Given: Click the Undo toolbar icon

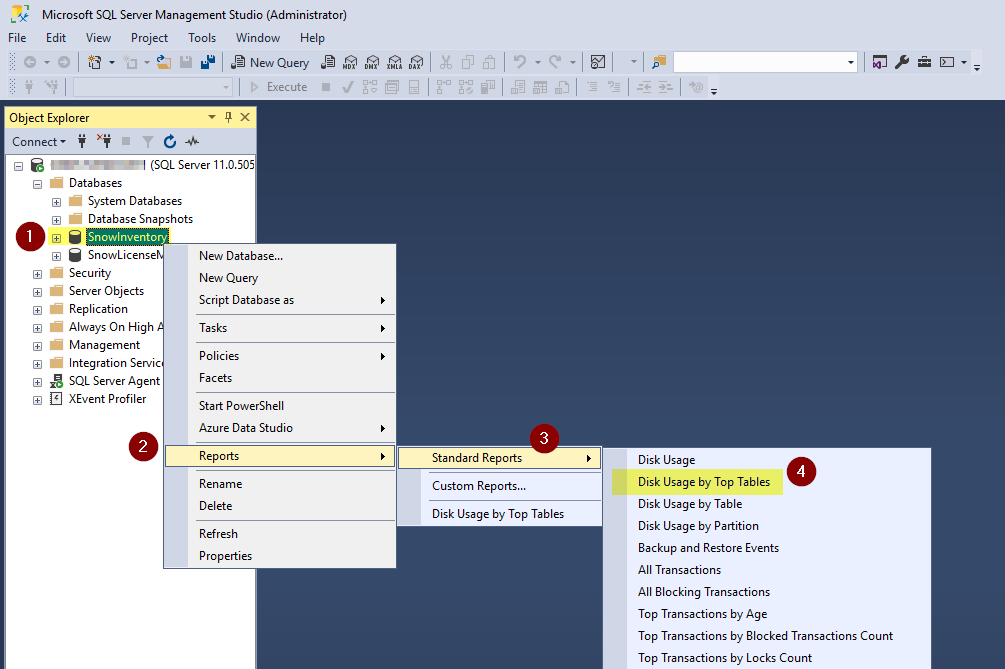Looking at the screenshot, I should pos(520,62).
